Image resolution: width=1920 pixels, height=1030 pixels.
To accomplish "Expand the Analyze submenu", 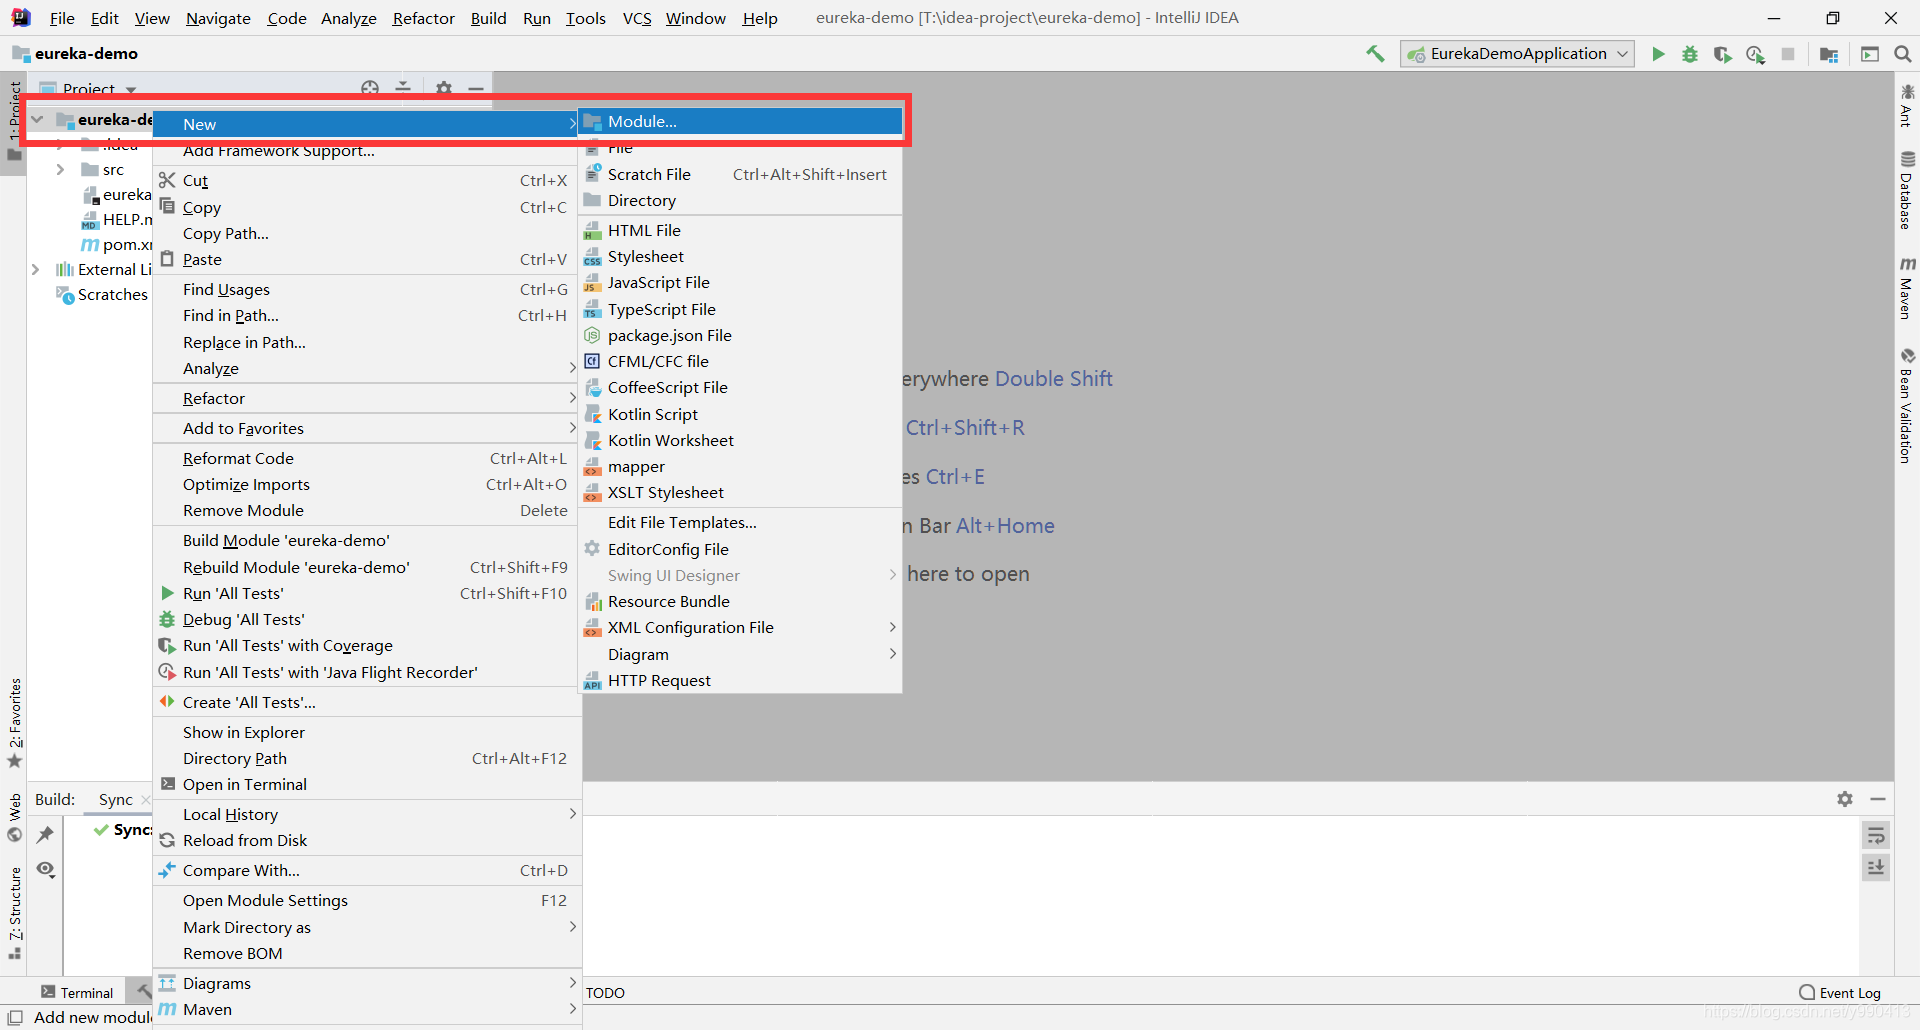I will [367, 368].
